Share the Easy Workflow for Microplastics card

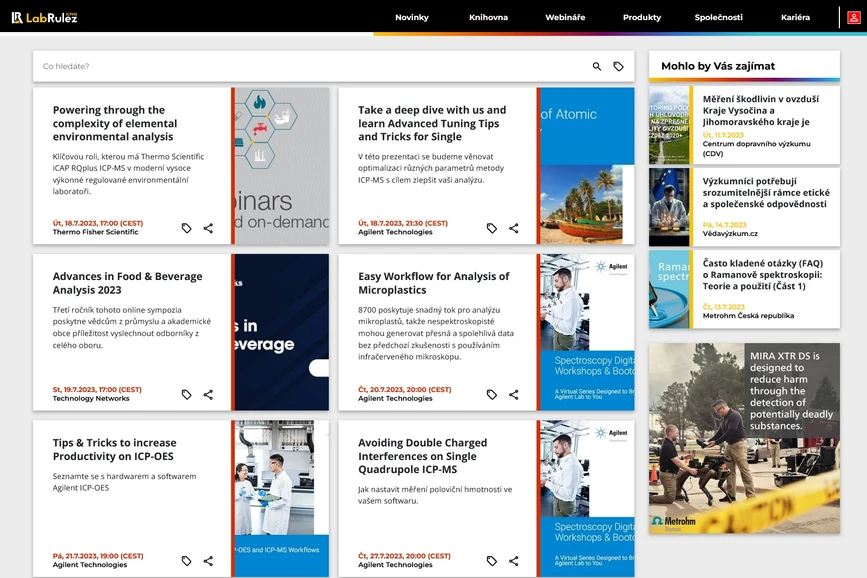click(514, 394)
